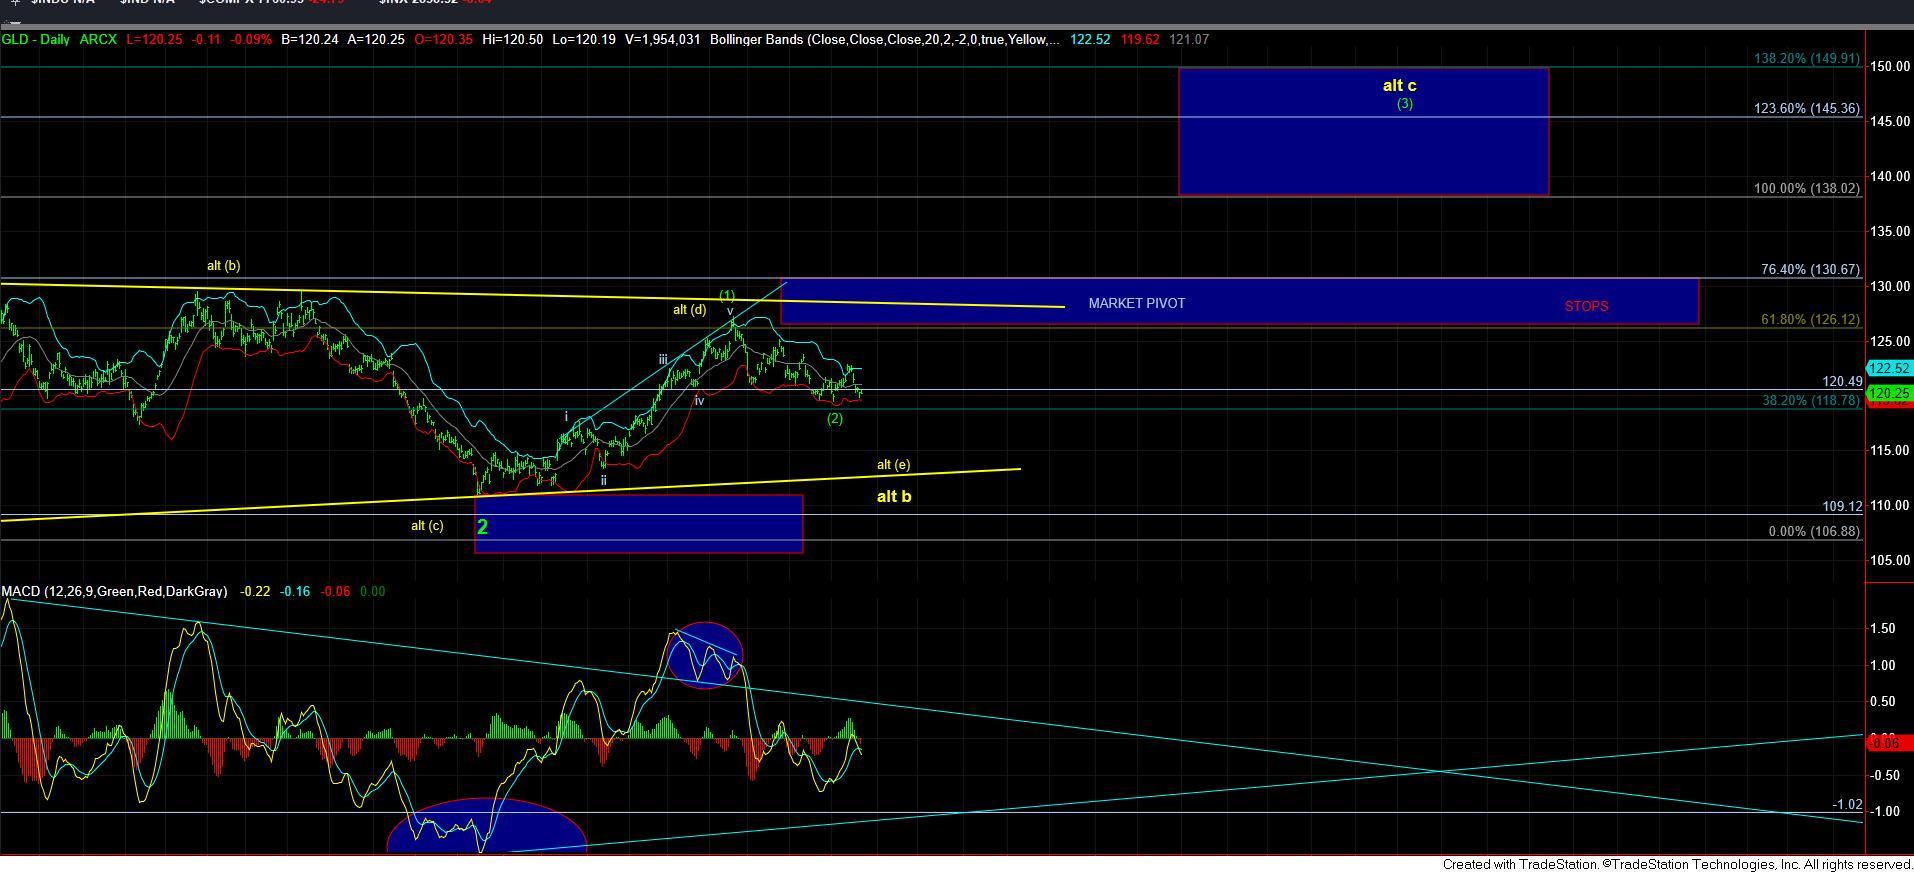Click the yellow alt c target label
Viewport: 1914px width, 872px height.
pyautogui.click(x=1398, y=86)
